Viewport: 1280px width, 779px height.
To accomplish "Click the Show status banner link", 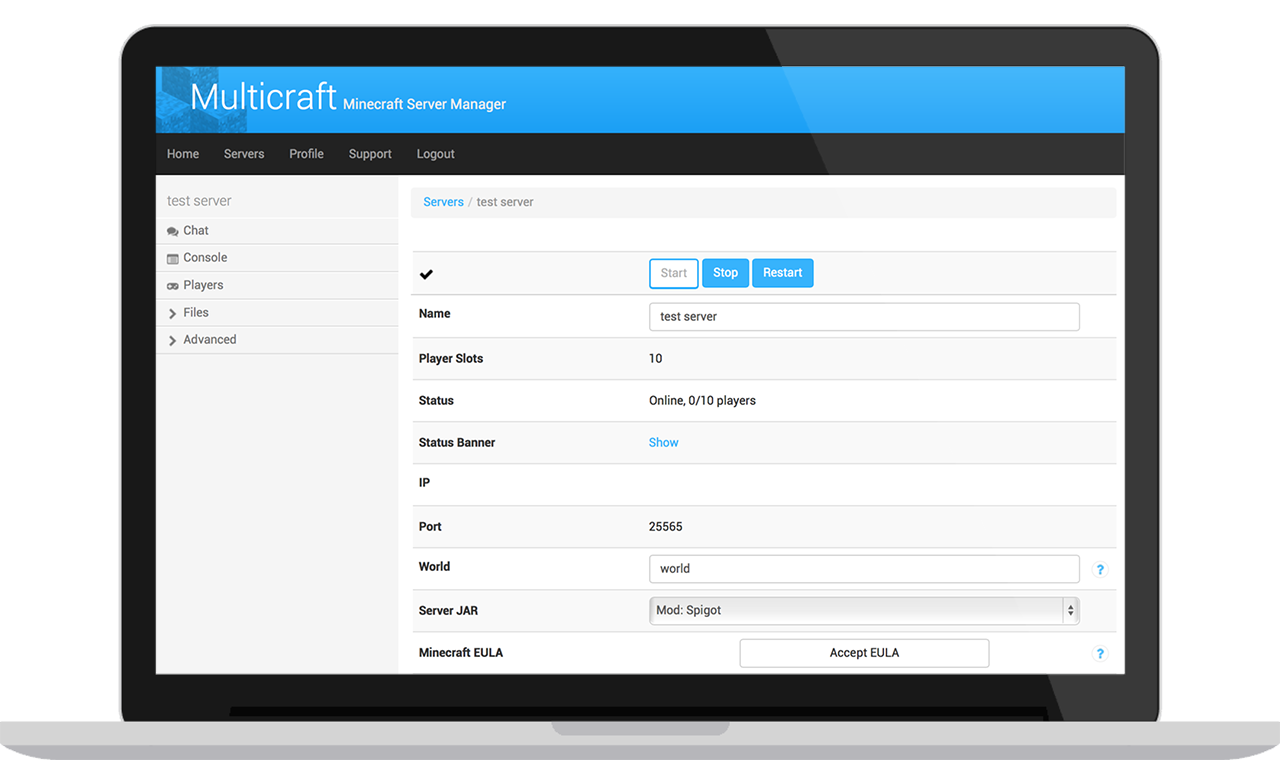I will click(664, 442).
